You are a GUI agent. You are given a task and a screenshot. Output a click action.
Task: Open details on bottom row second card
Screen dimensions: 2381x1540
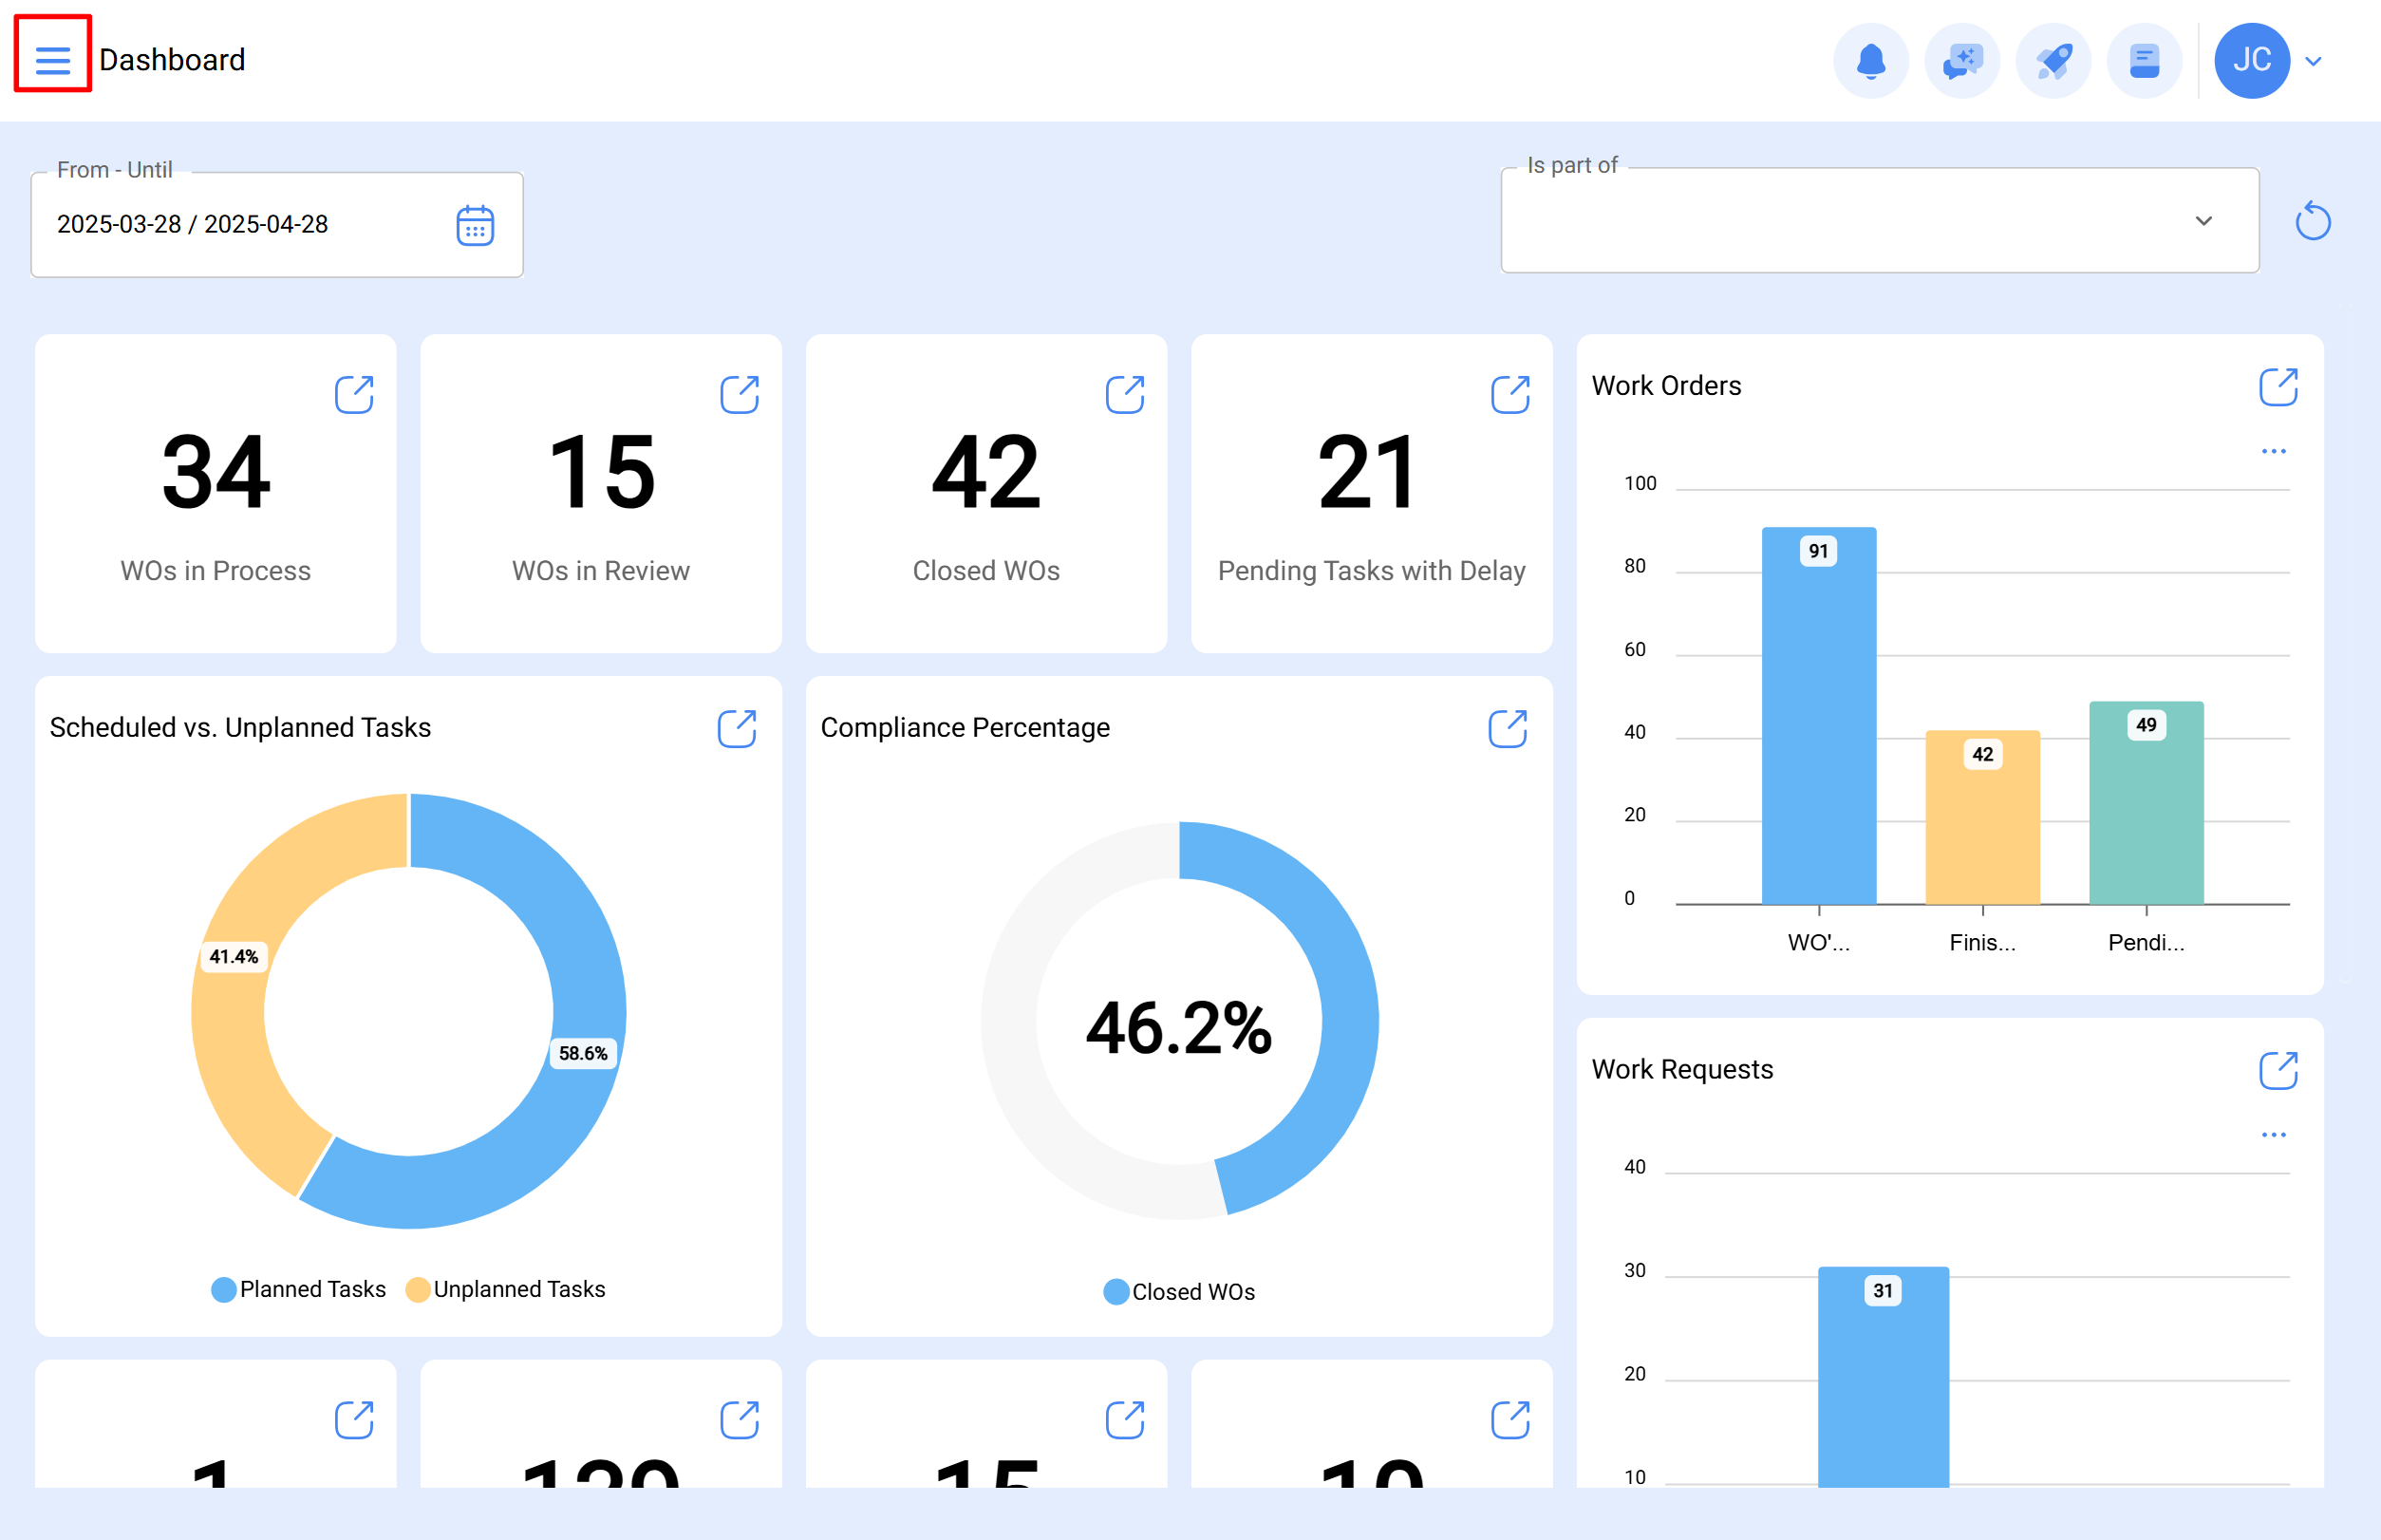[x=739, y=1419]
